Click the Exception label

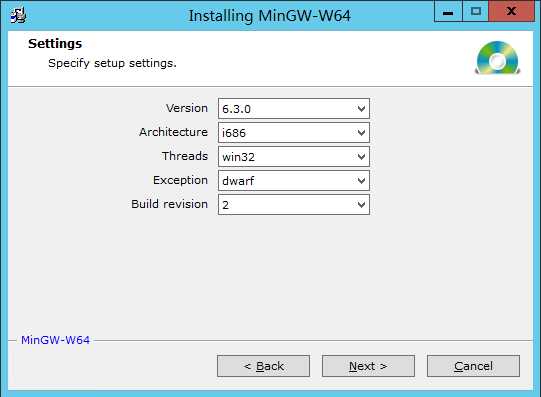(180, 180)
